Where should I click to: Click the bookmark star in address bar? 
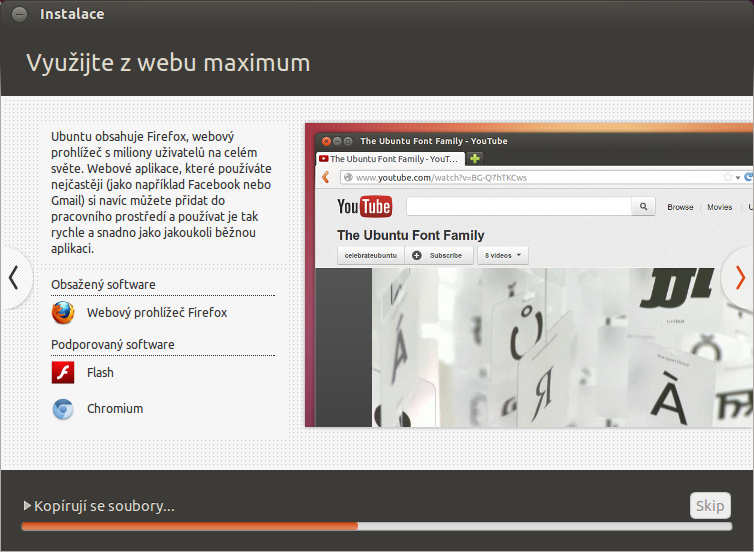pyautogui.click(x=728, y=177)
